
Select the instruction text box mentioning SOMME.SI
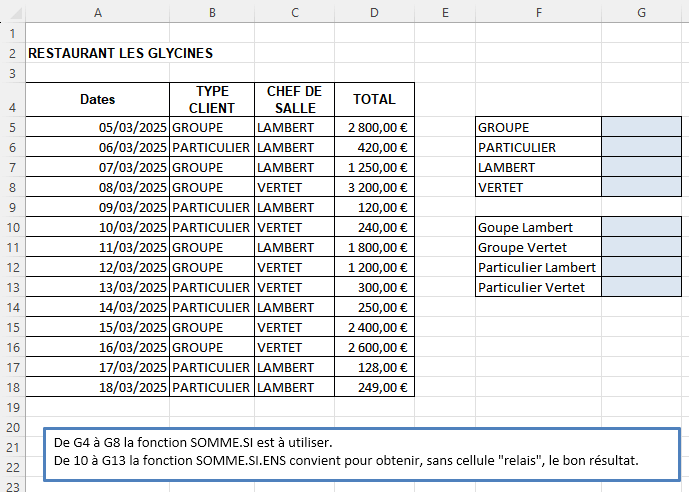point(362,452)
